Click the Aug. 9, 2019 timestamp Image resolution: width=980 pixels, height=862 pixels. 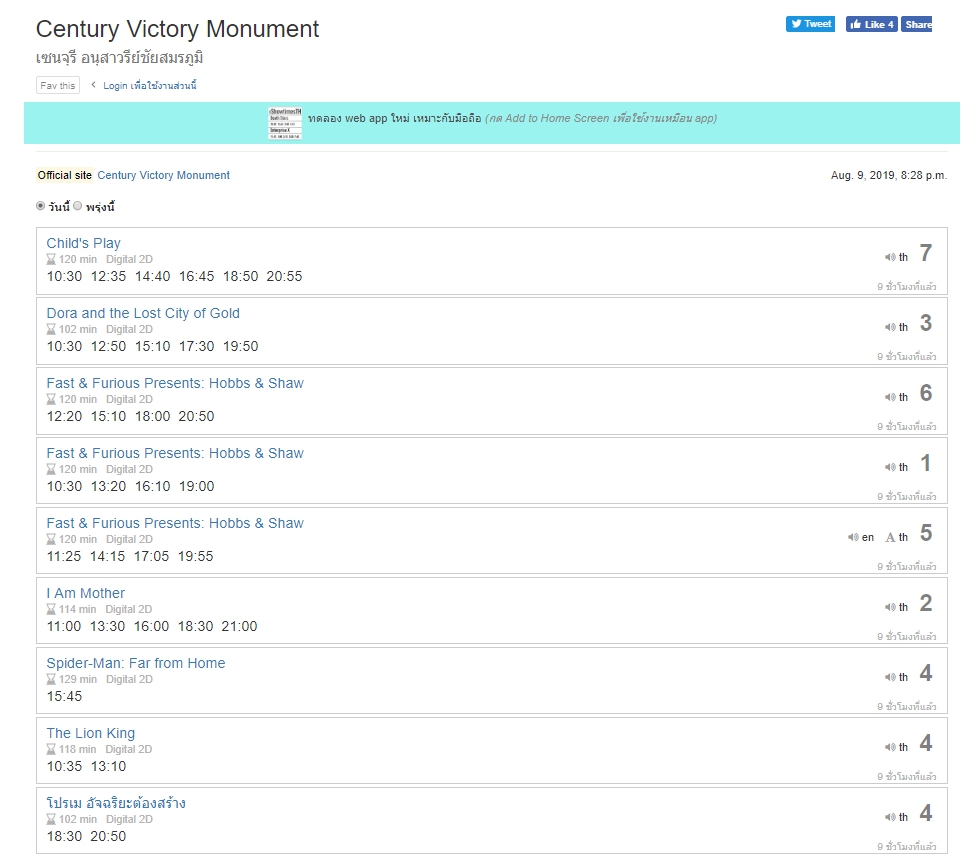pyautogui.click(x=889, y=175)
